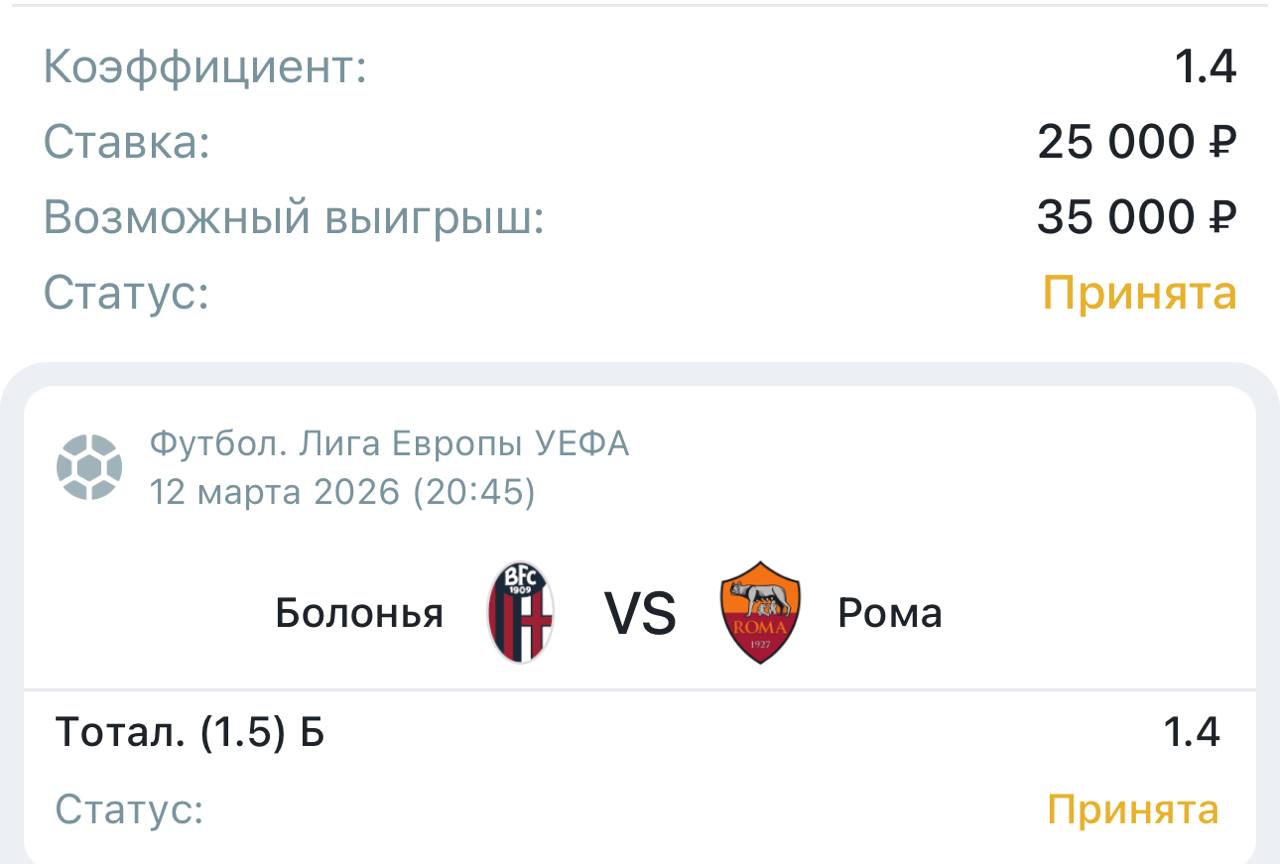Image resolution: width=1280 pixels, height=864 pixels.
Task: Click the 25 000 ₽ stake amount
Action: point(1136,142)
